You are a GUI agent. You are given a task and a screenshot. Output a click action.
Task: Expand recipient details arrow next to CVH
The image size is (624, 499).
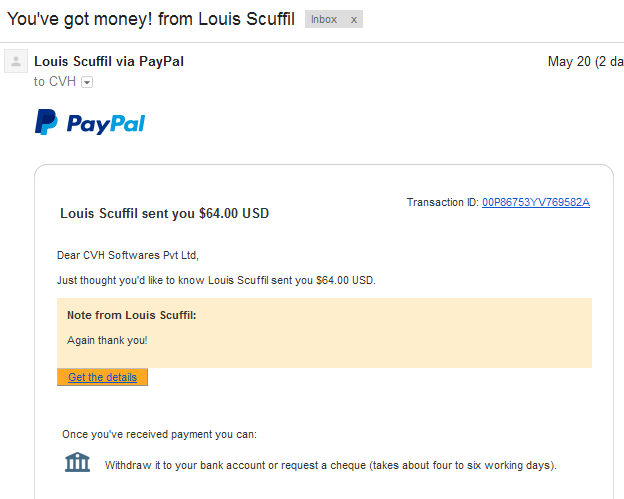(x=87, y=82)
